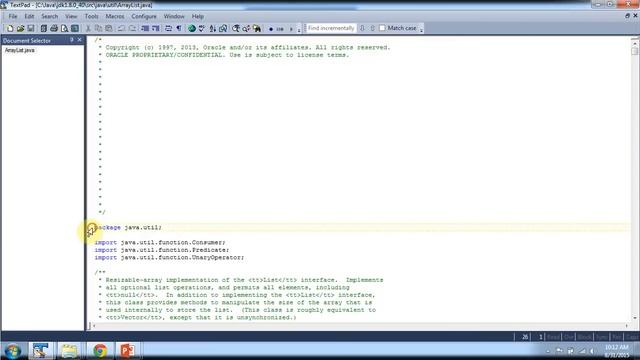Viewport: 640px width, 360px height.
Task: Enable the Match case checkbox
Action: point(382,28)
